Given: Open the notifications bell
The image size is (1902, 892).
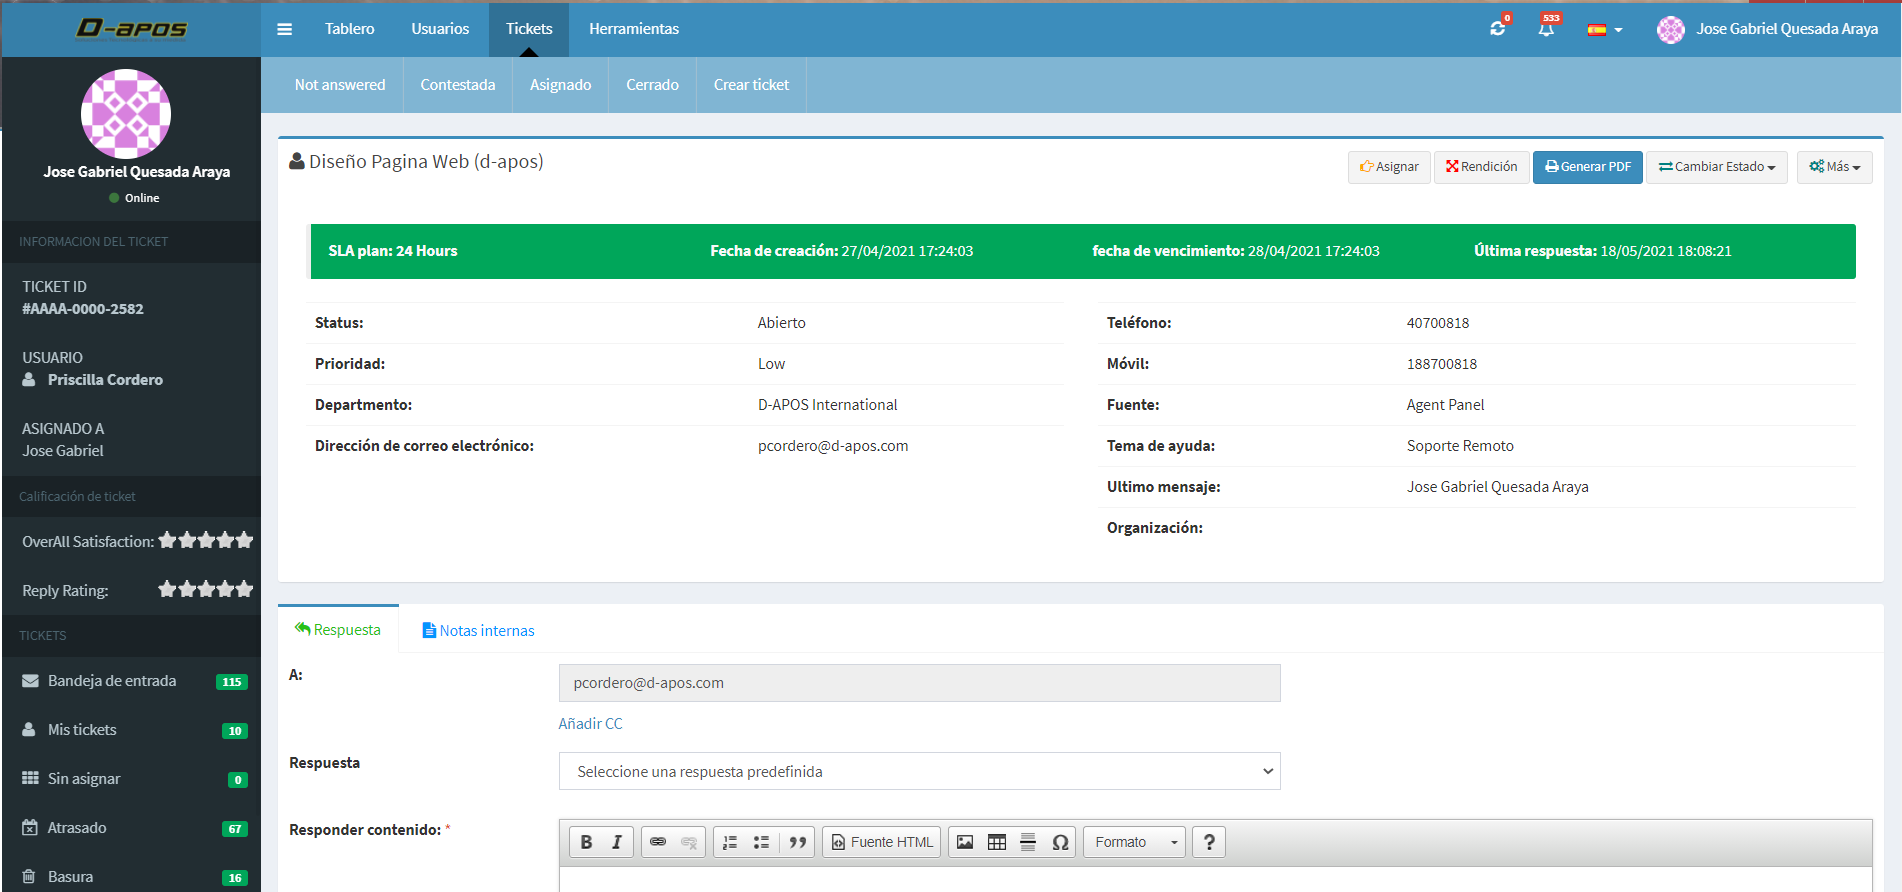Looking at the screenshot, I should (1546, 29).
